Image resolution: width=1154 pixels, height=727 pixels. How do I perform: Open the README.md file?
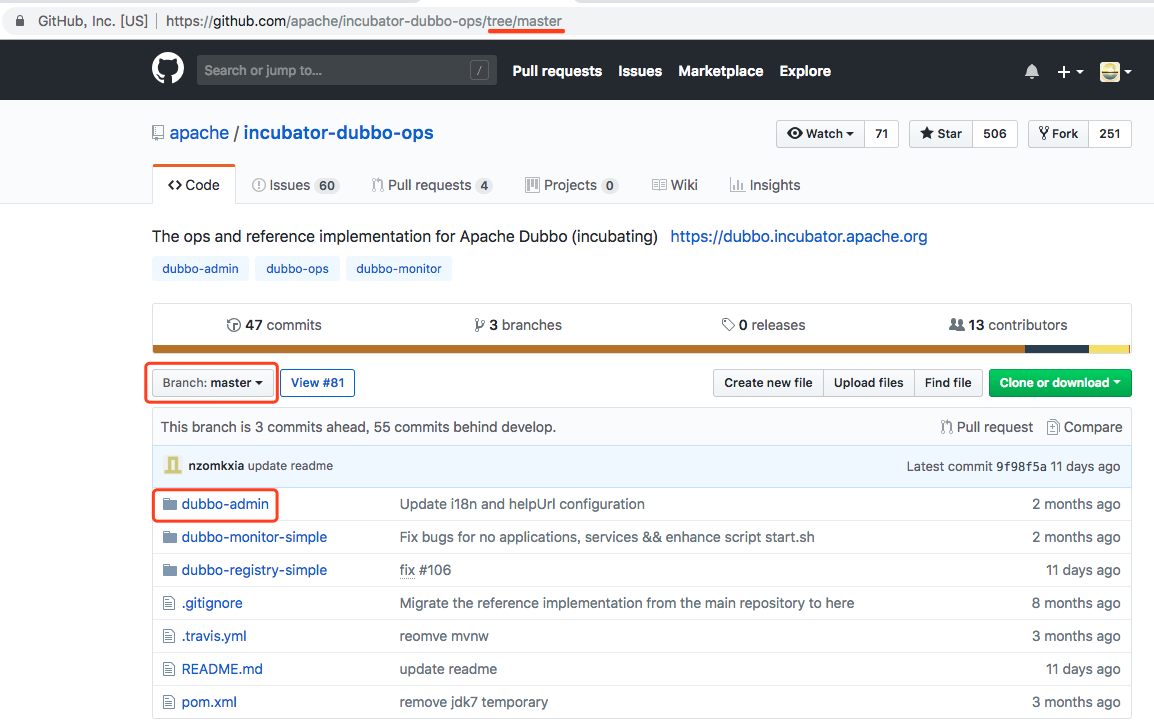(x=222, y=669)
